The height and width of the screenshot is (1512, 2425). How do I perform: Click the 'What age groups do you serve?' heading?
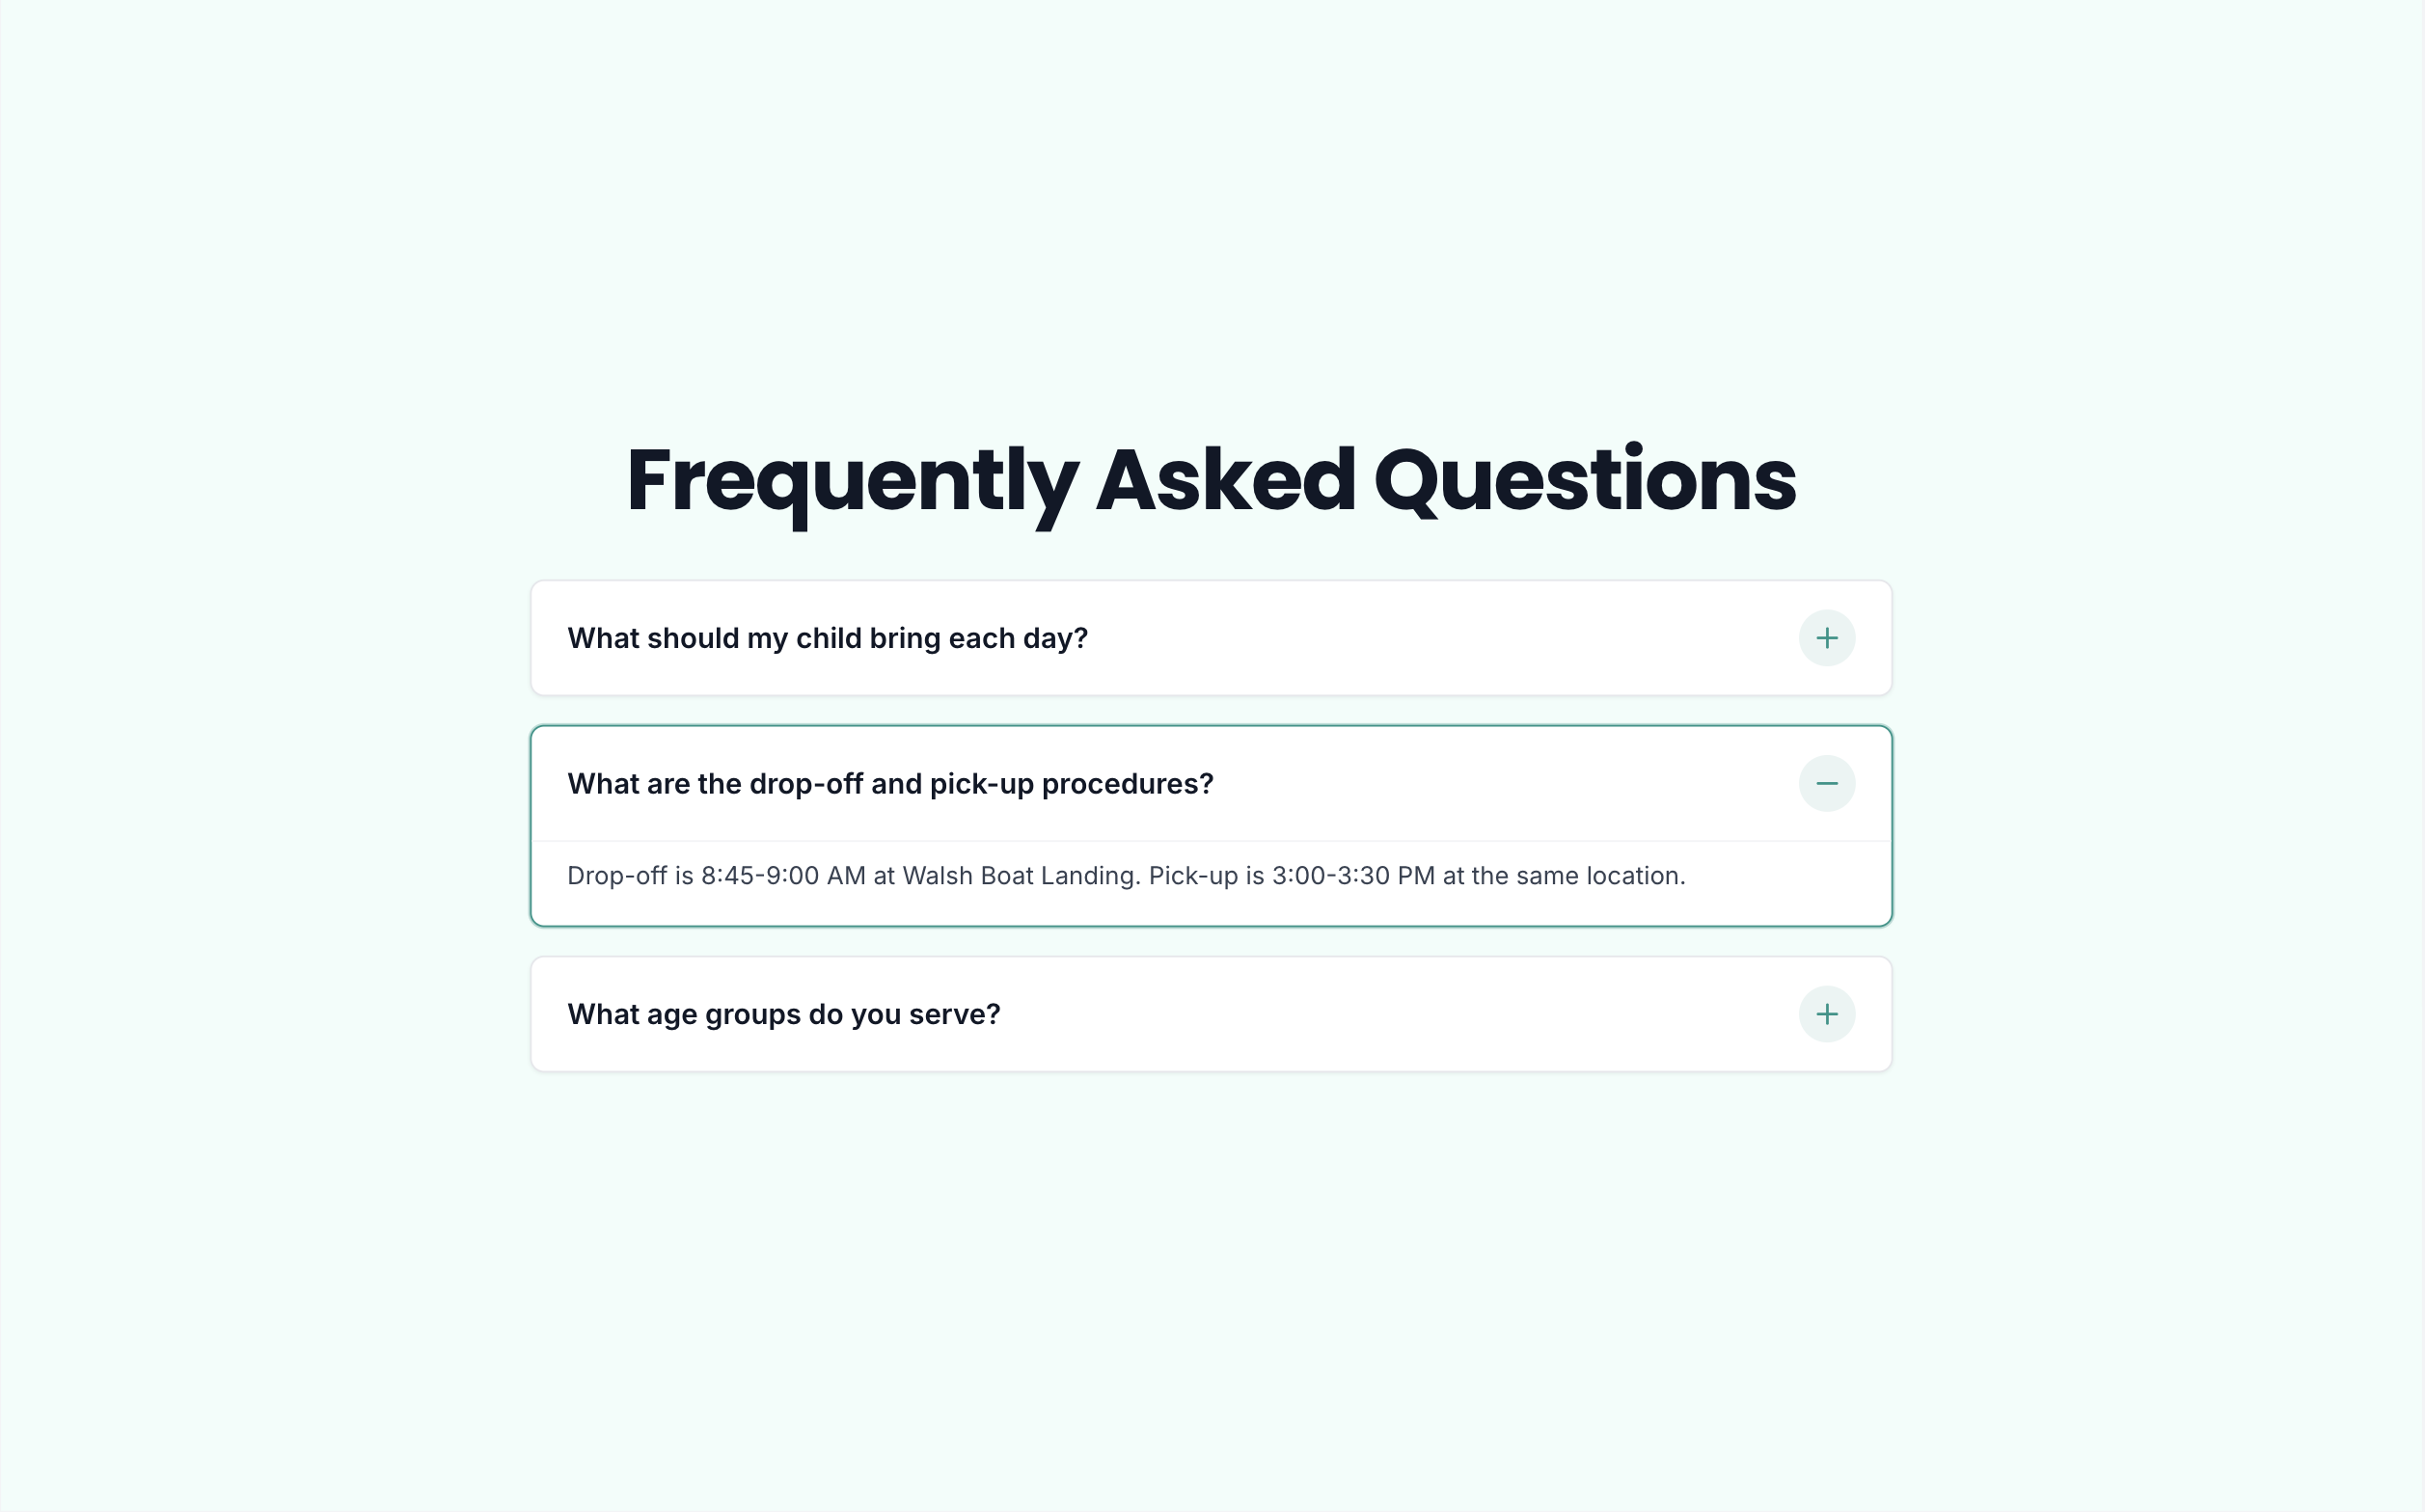pos(783,1014)
